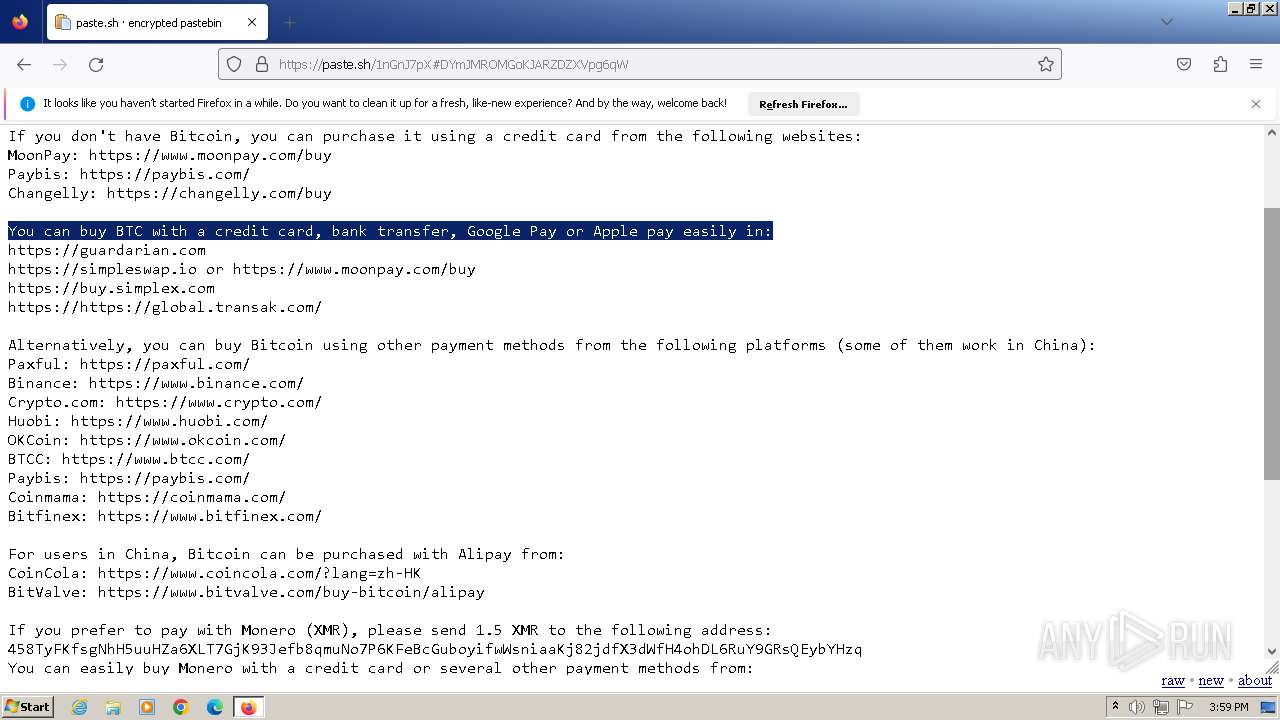Click the OKCoin URL line
Viewport: 1280px width, 720px height.
pyautogui.click(x=147, y=440)
